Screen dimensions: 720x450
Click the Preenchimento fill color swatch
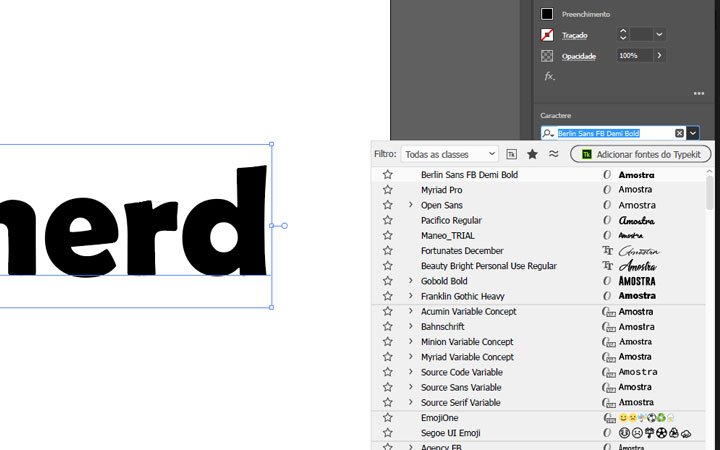(x=547, y=14)
